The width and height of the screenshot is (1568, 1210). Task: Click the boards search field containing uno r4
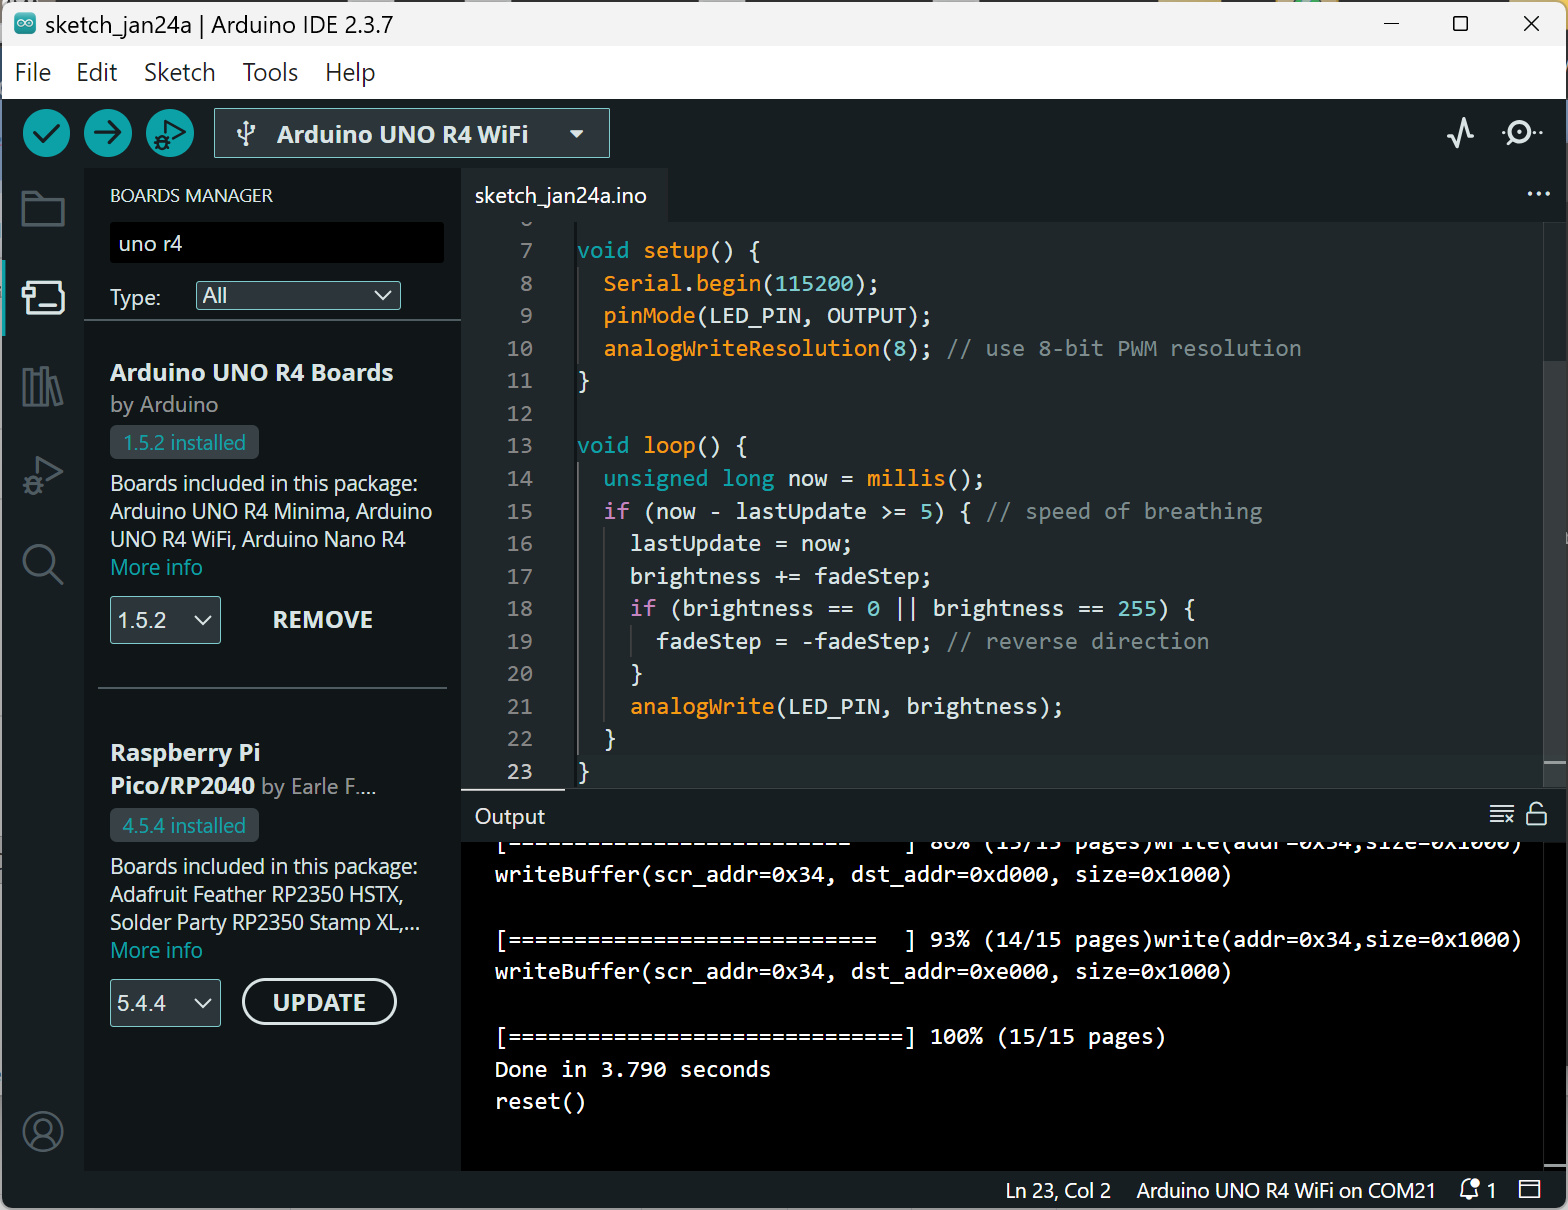point(276,243)
